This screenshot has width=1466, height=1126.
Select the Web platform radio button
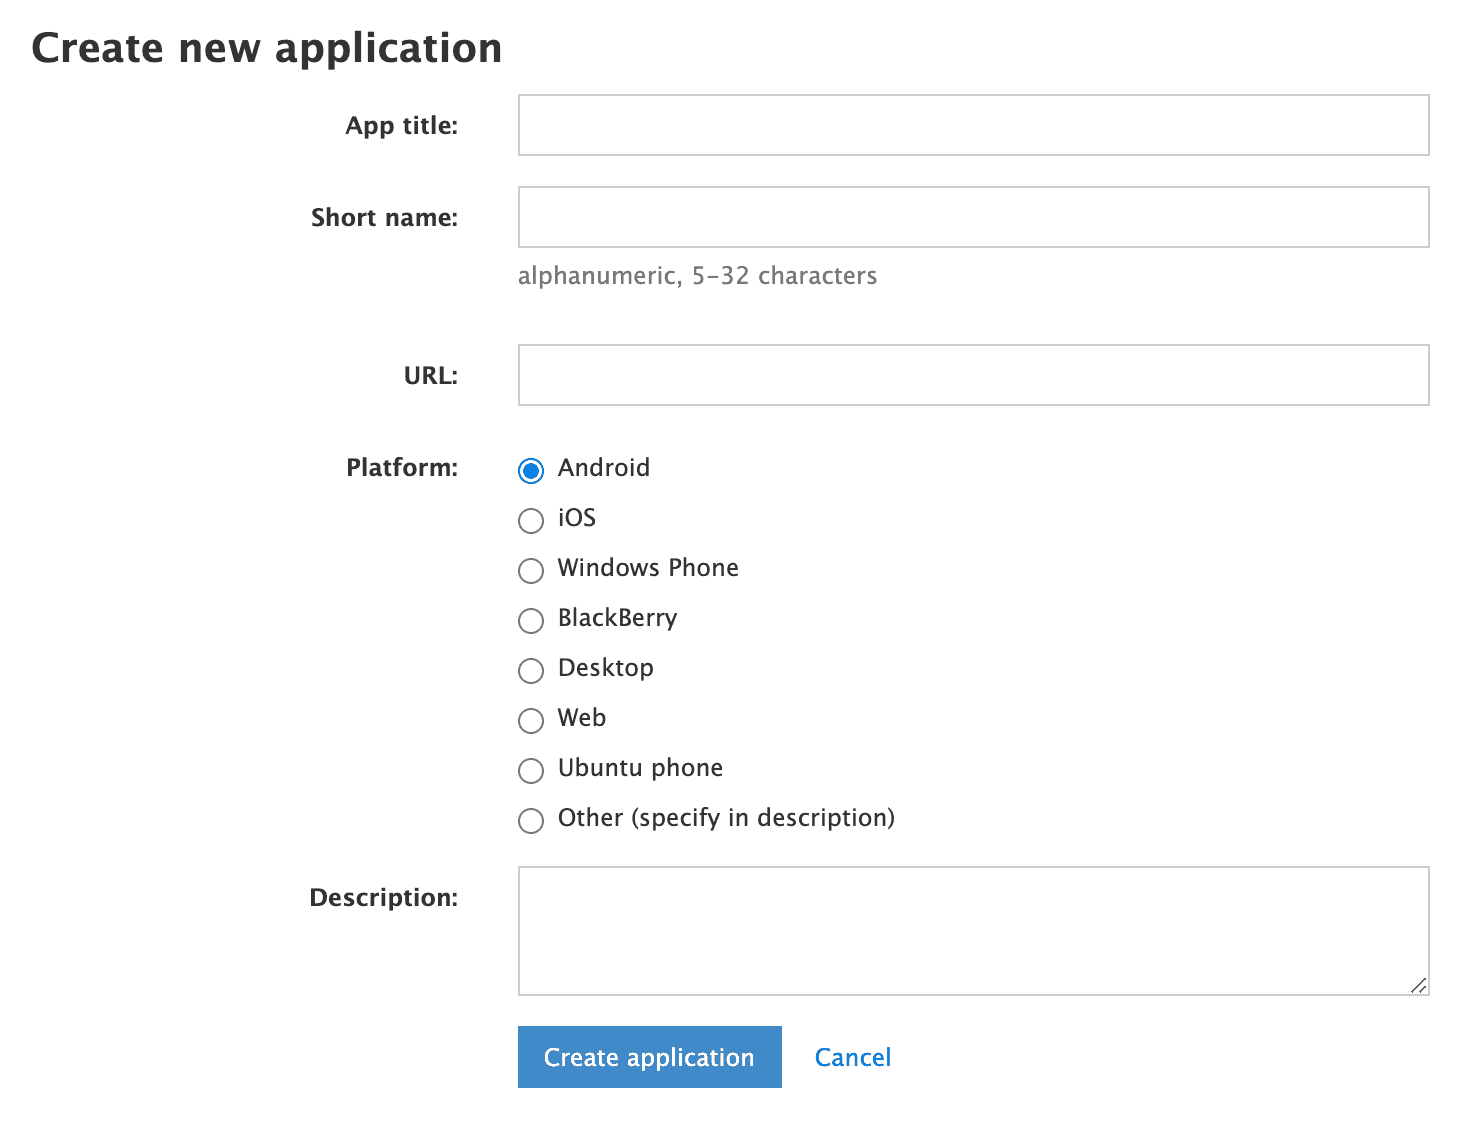tap(531, 720)
